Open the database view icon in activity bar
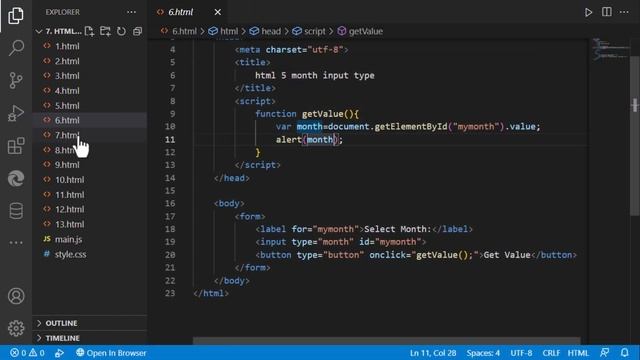This screenshot has width=640, height=360. coord(16,211)
